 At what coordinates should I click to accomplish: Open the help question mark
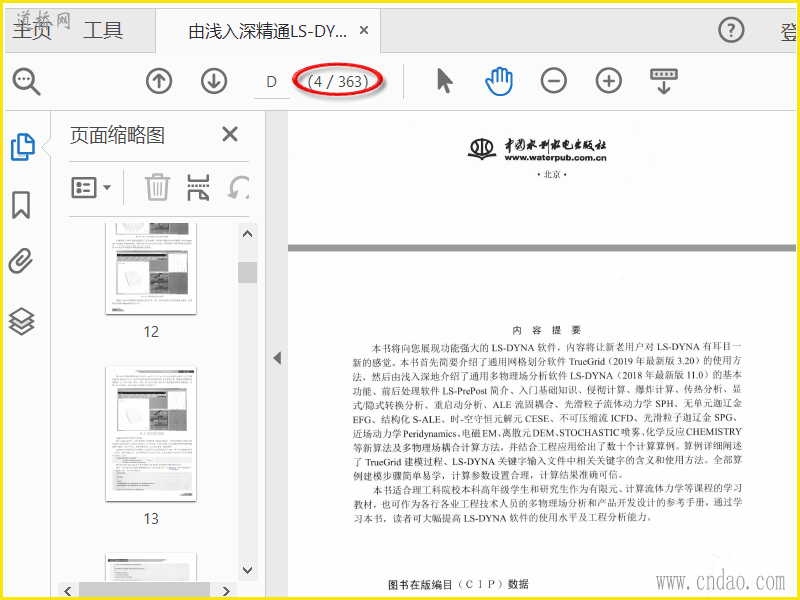click(x=731, y=30)
